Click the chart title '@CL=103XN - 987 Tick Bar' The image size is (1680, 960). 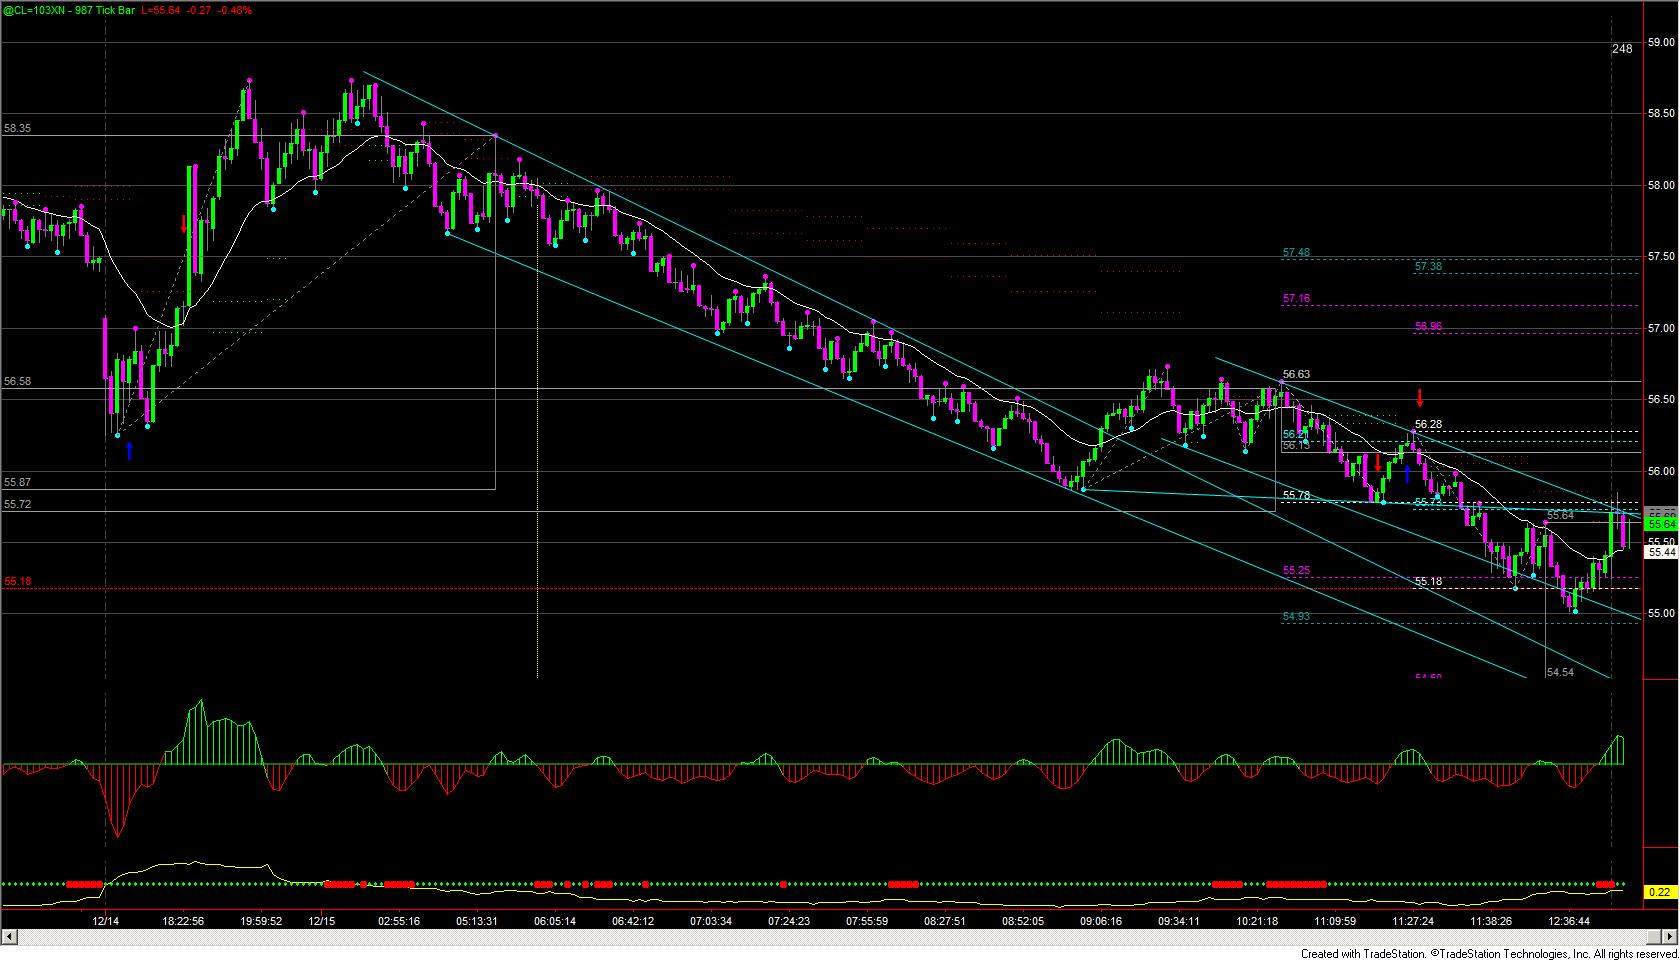pos(68,10)
